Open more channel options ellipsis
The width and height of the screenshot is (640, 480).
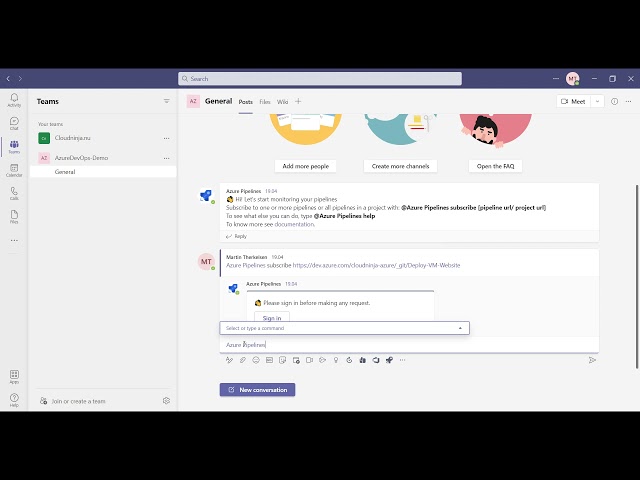coord(629,101)
